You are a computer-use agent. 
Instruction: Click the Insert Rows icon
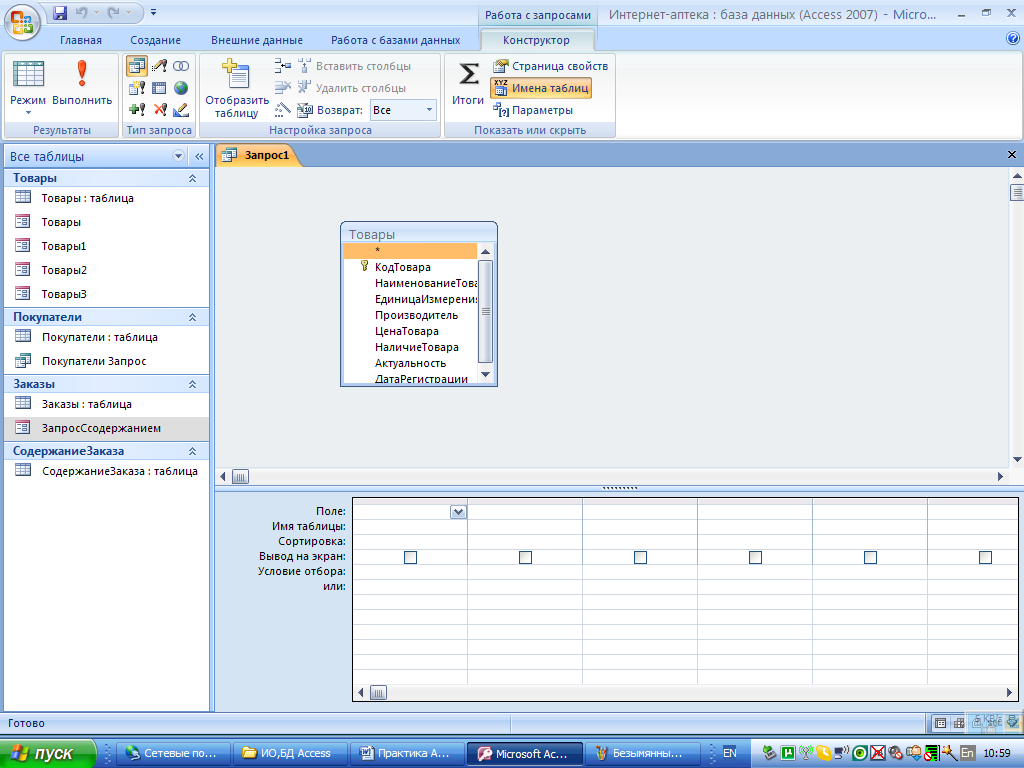(x=282, y=65)
